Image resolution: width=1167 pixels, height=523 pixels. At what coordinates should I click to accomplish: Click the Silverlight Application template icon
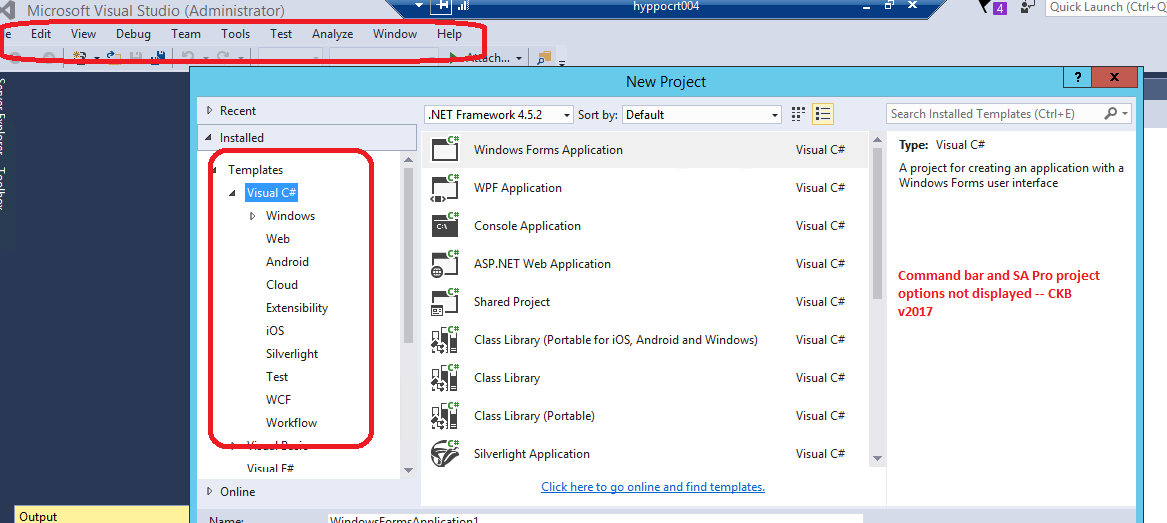pos(446,453)
